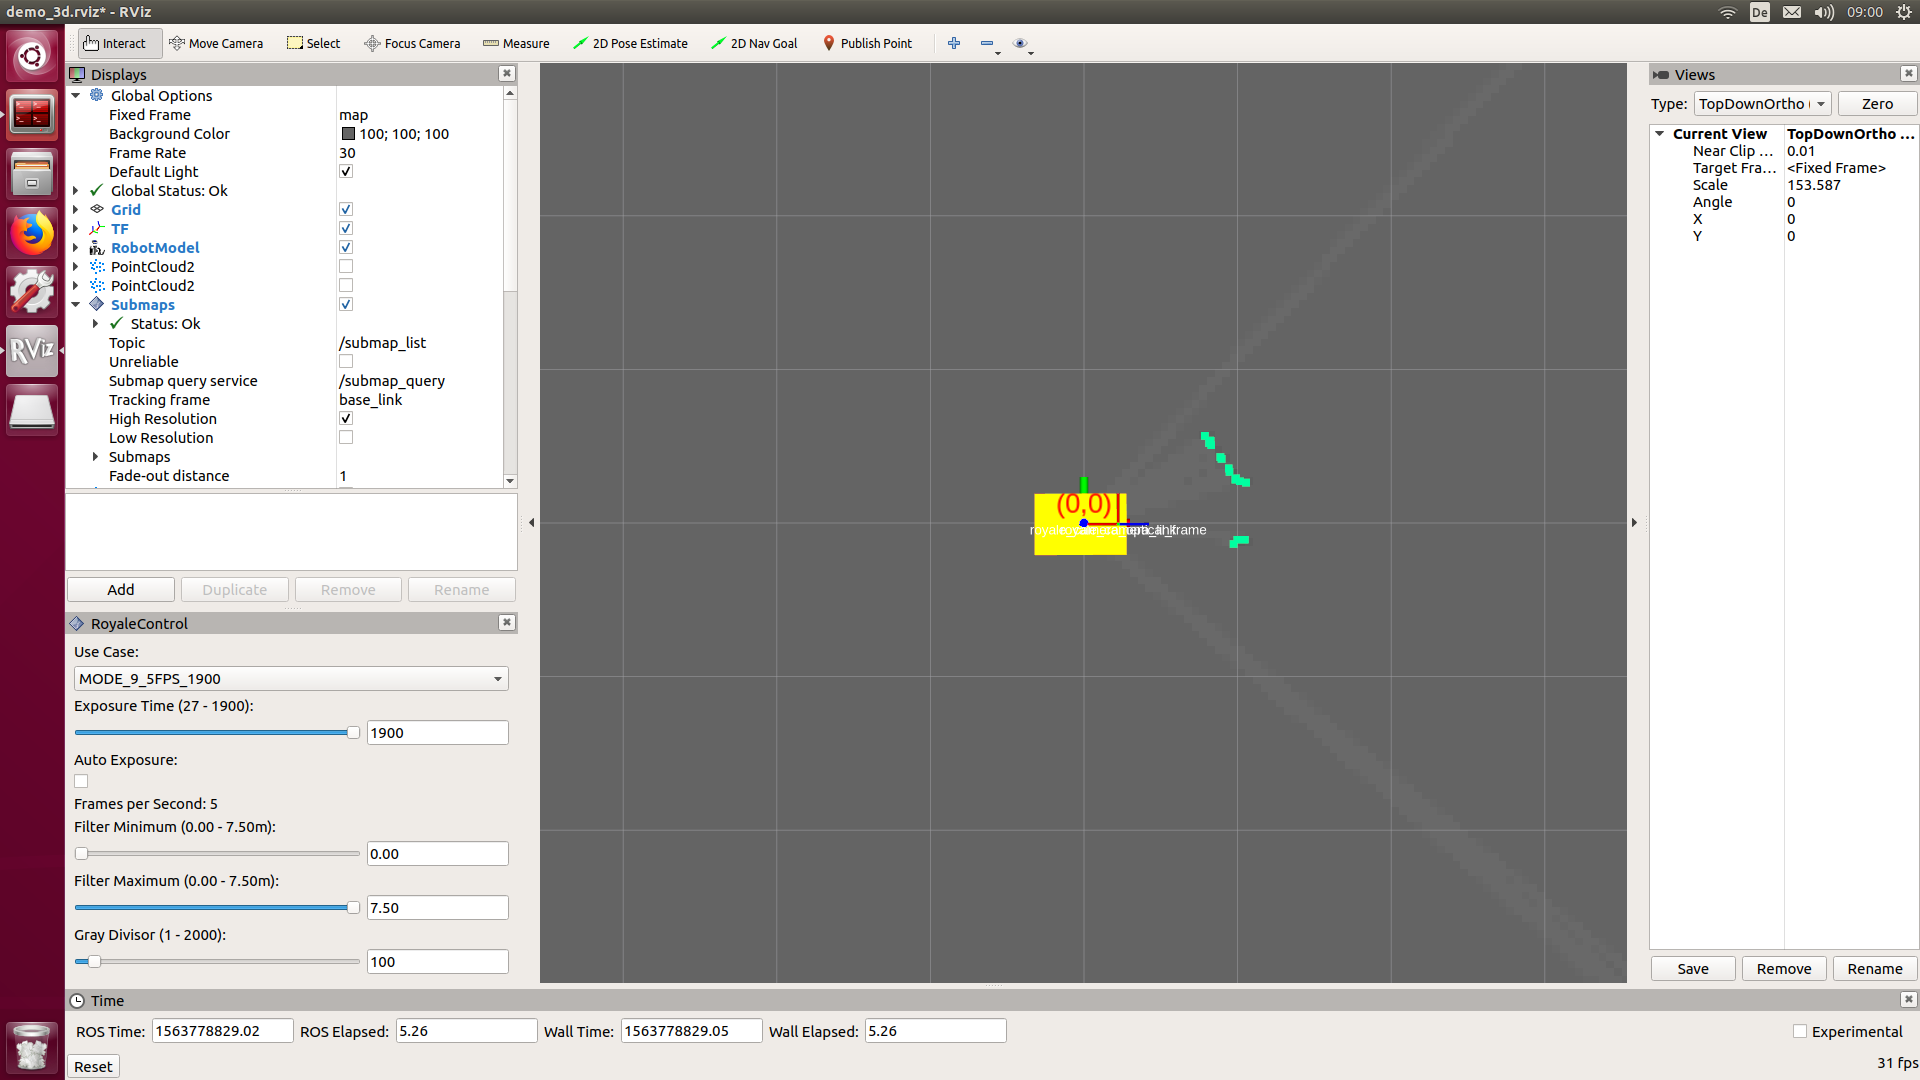1920x1080 pixels.
Task: Click the plus add-tool icon in toolbar
Action: tap(954, 43)
